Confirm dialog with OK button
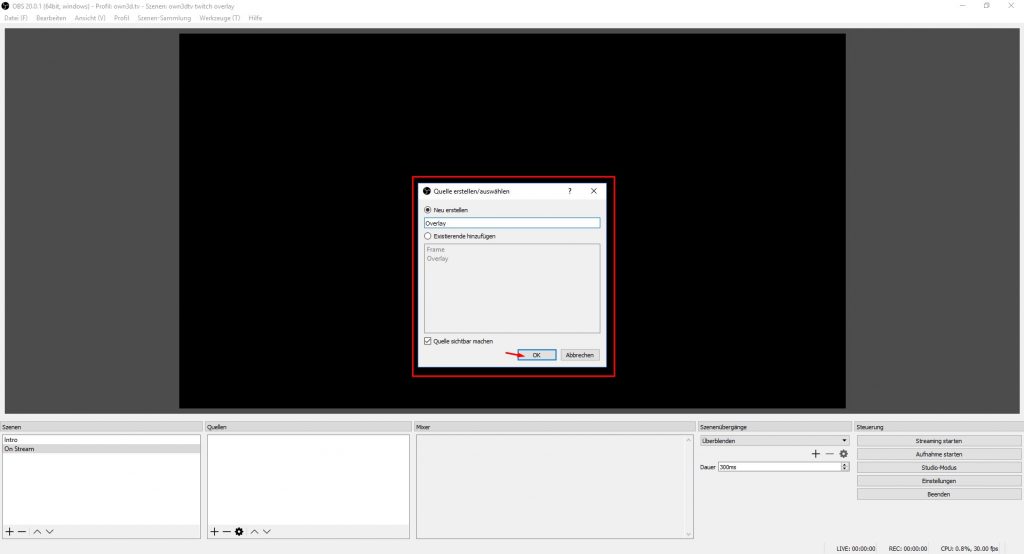The height and width of the screenshot is (554, 1024). click(536, 355)
